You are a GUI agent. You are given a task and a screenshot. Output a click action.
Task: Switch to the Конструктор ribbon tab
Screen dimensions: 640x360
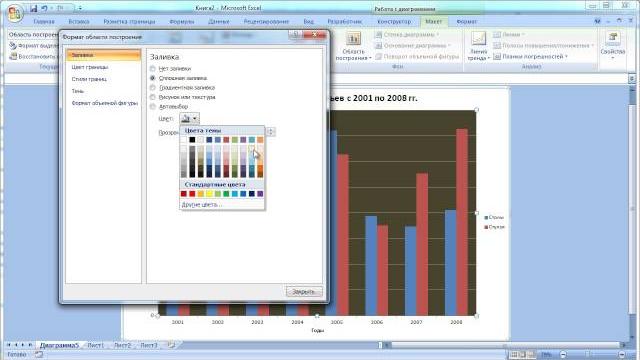(394, 22)
